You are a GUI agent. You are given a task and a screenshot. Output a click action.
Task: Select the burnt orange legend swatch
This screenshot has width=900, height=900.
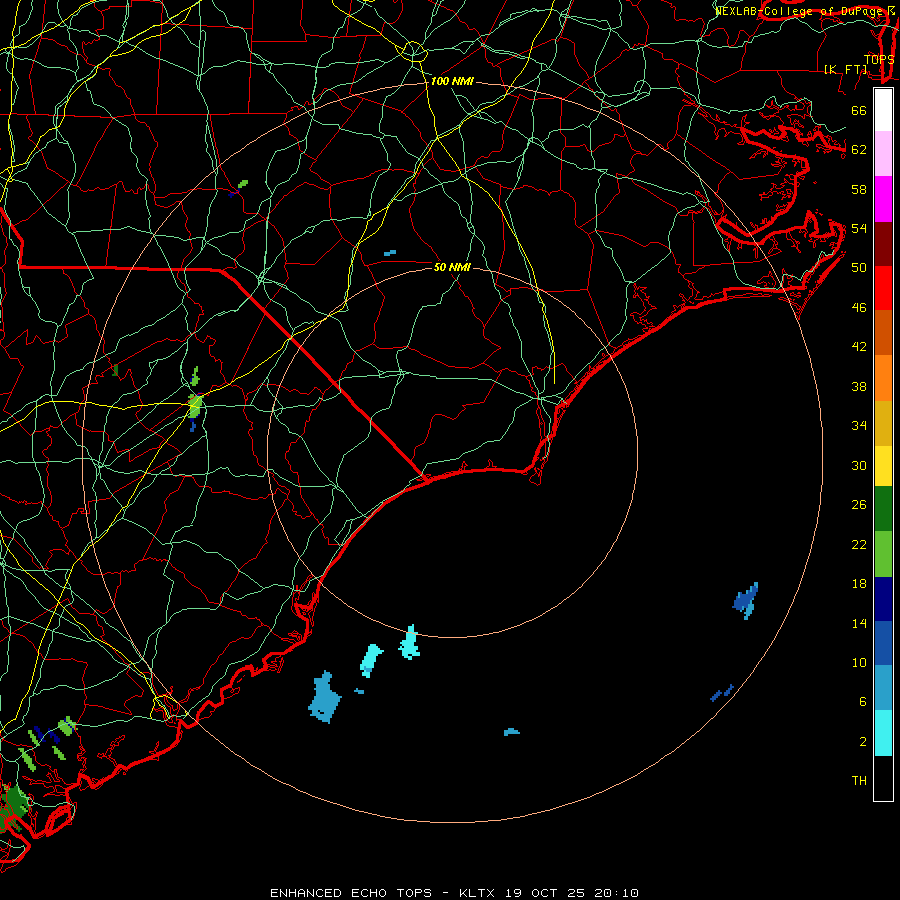pos(883,332)
